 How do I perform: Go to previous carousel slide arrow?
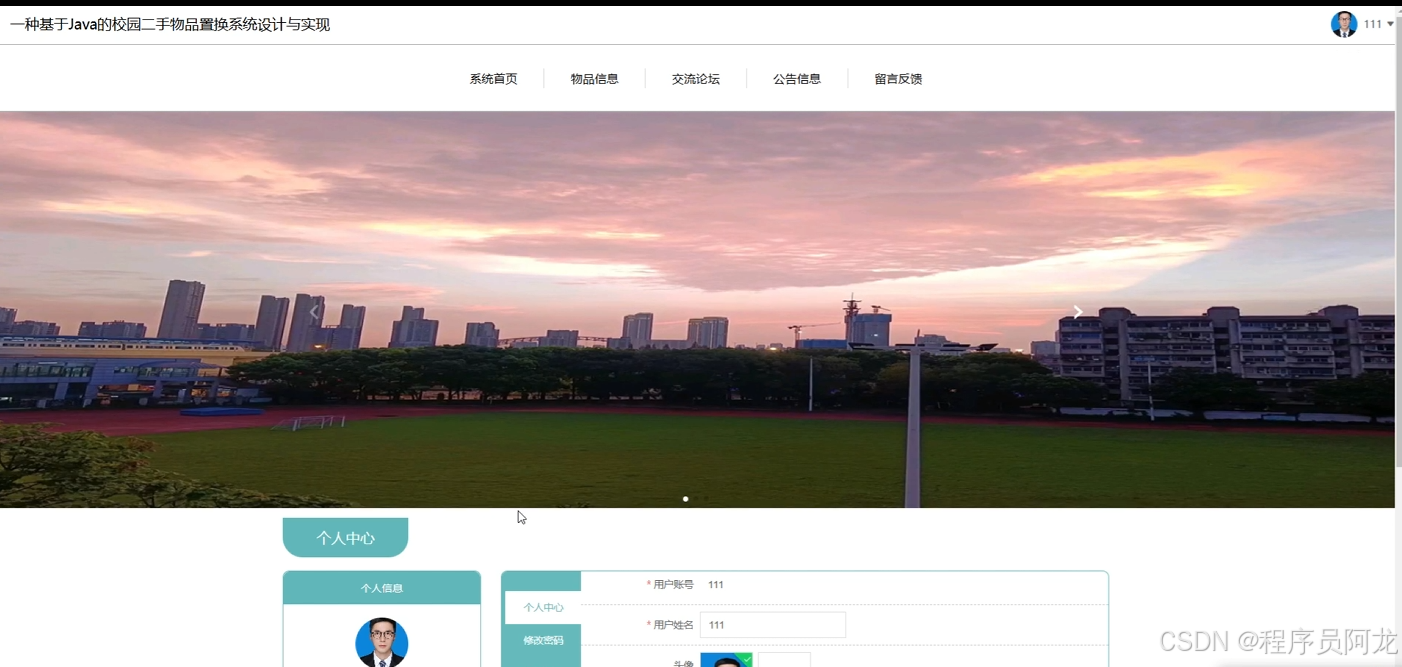[314, 312]
